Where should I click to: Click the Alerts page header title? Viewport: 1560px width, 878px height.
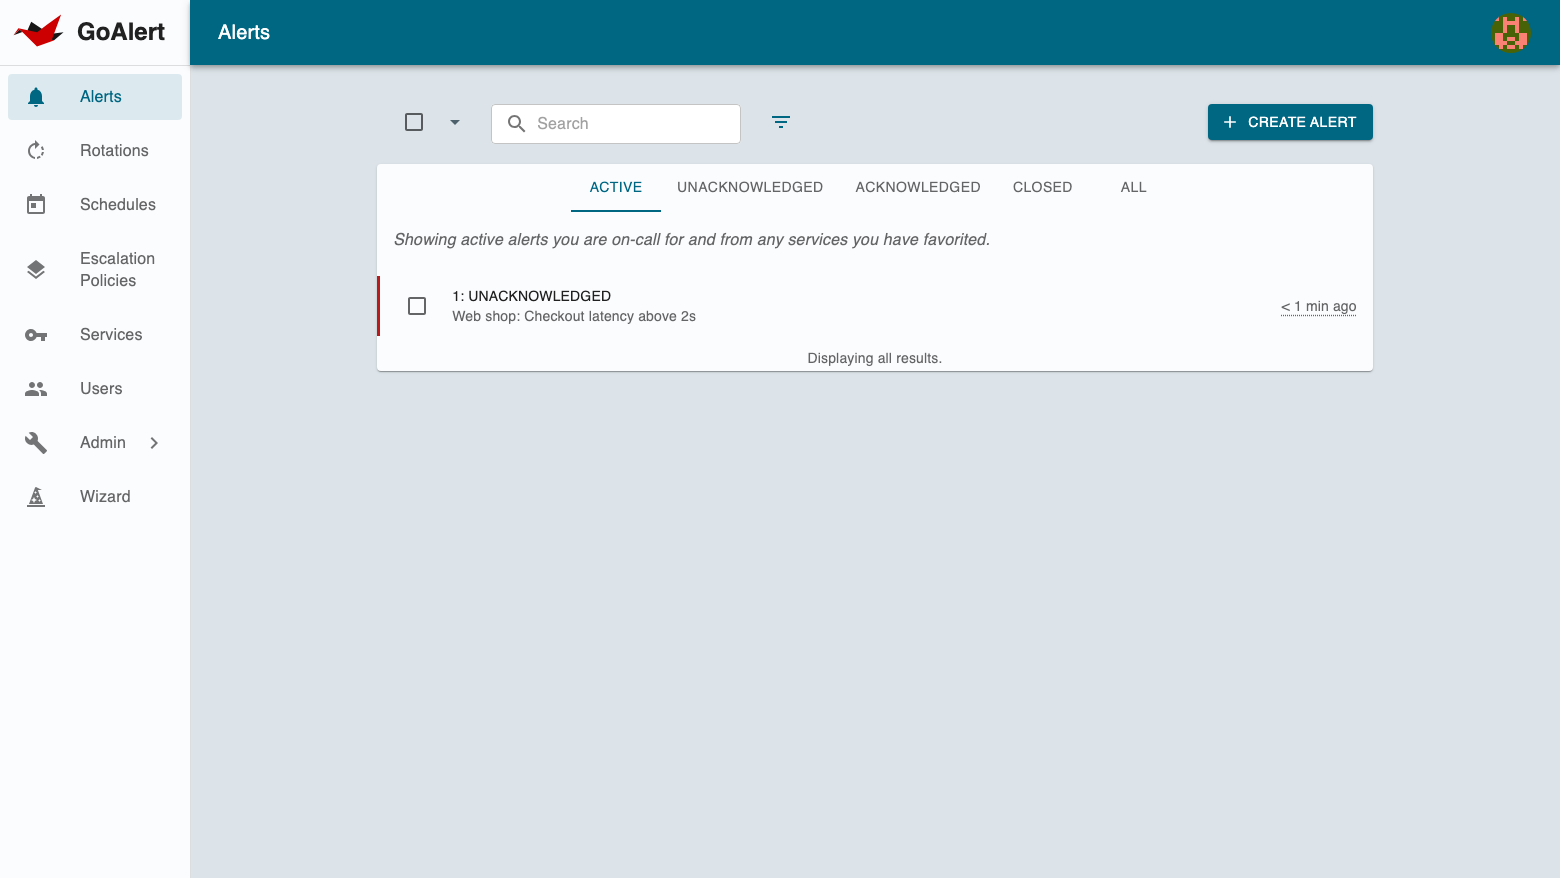click(244, 33)
